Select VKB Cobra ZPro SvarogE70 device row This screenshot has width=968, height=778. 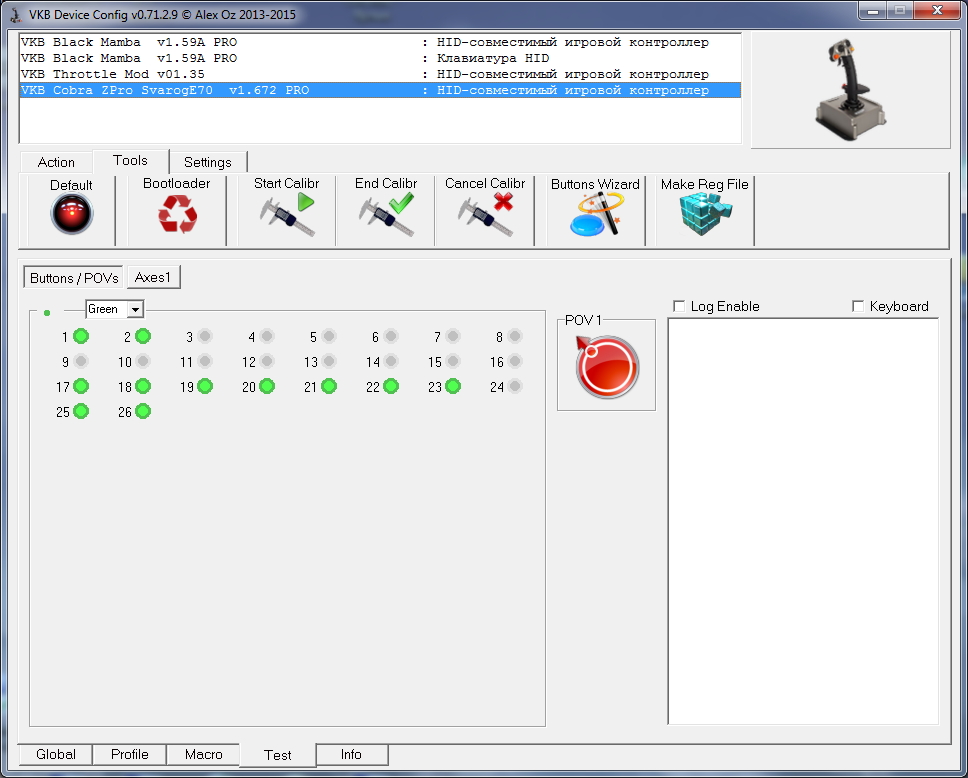tap(380, 90)
